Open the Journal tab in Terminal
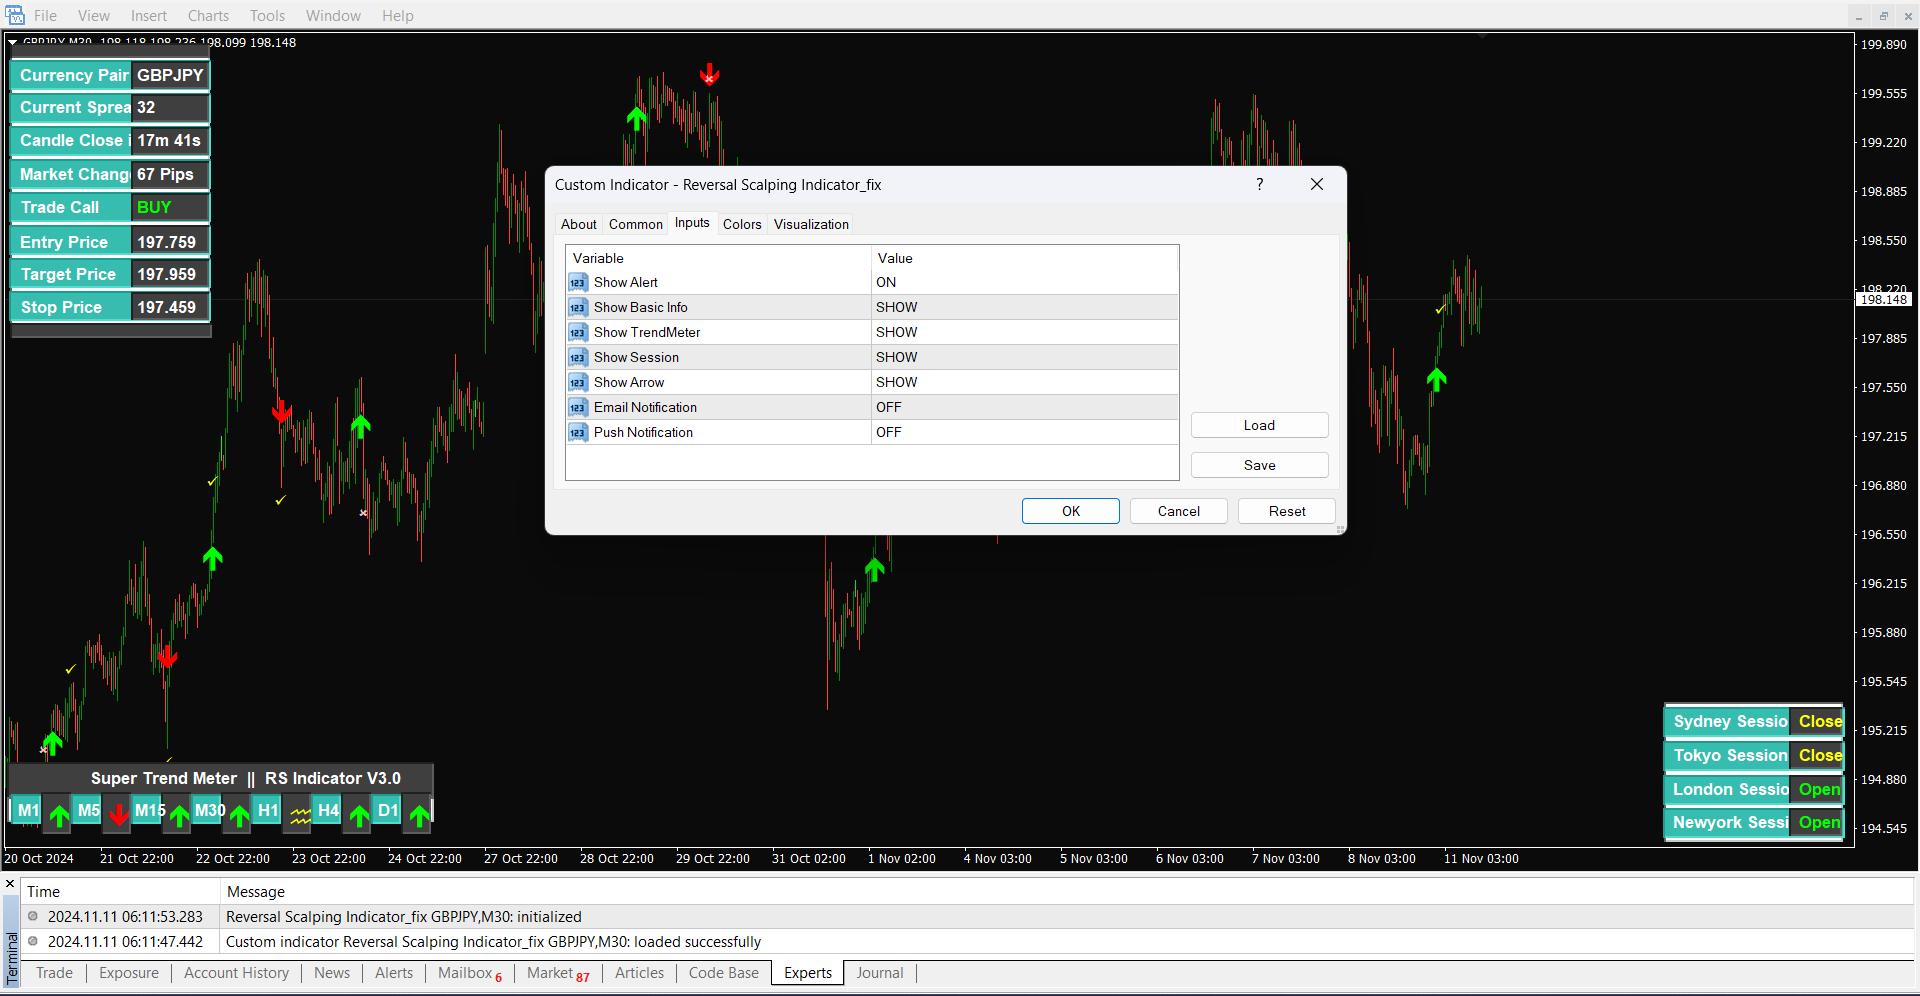The height and width of the screenshot is (996, 1920). pyautogui.click(x=879, y=973)
